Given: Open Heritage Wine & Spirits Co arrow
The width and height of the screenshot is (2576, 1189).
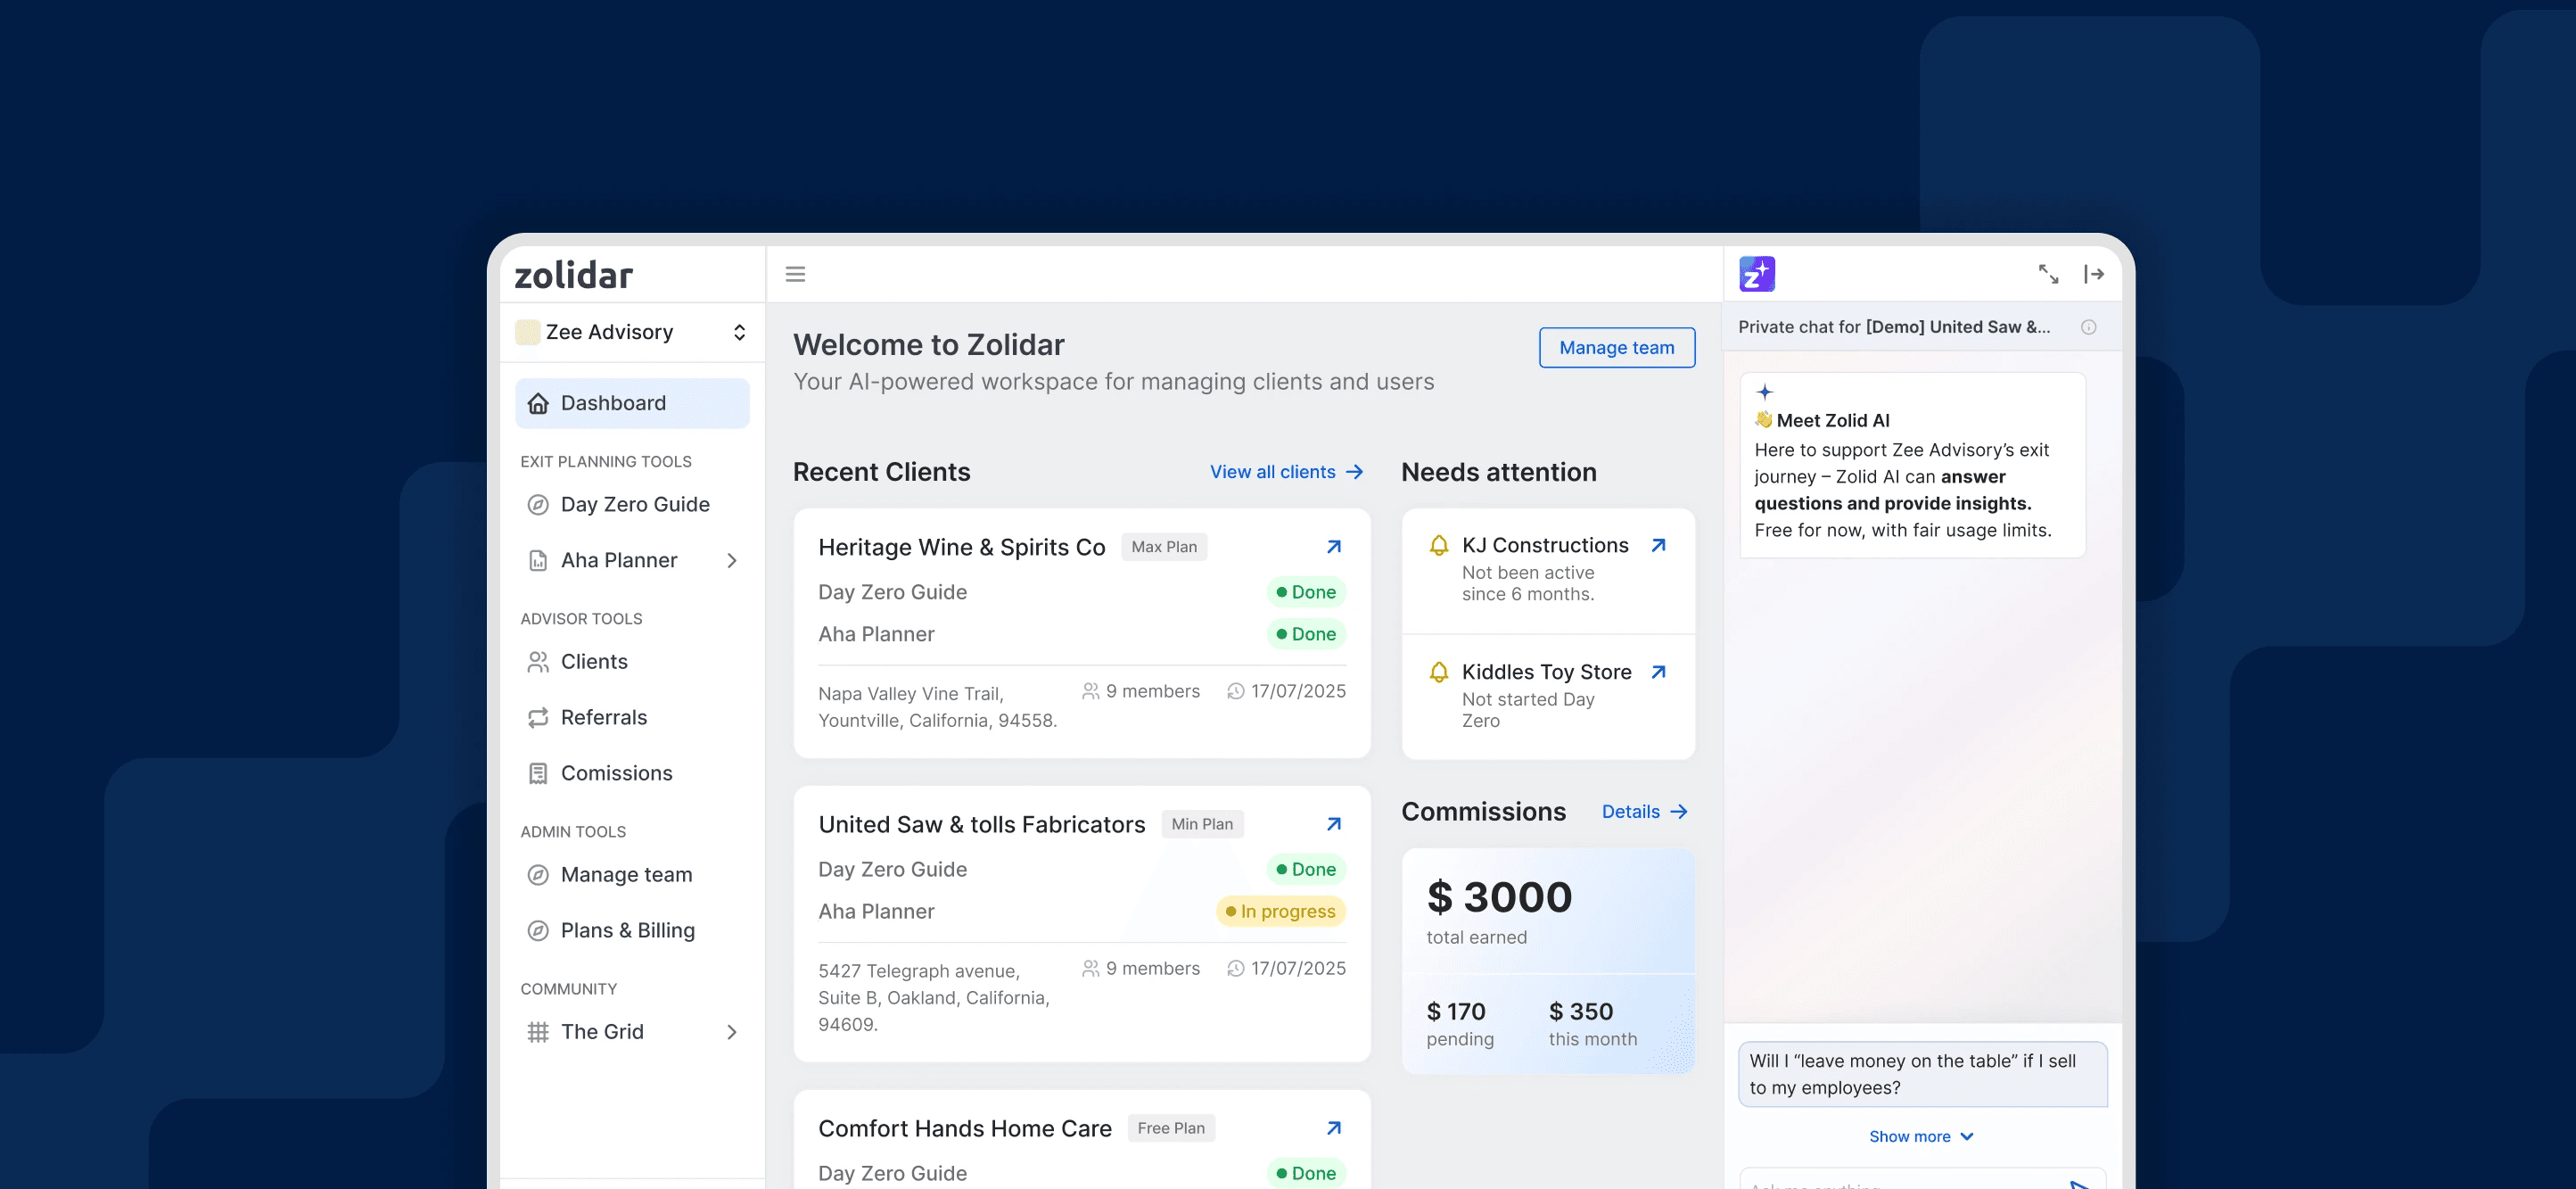Looking at the screenshot, I should pyautogui.click(x=1333, y=547).
